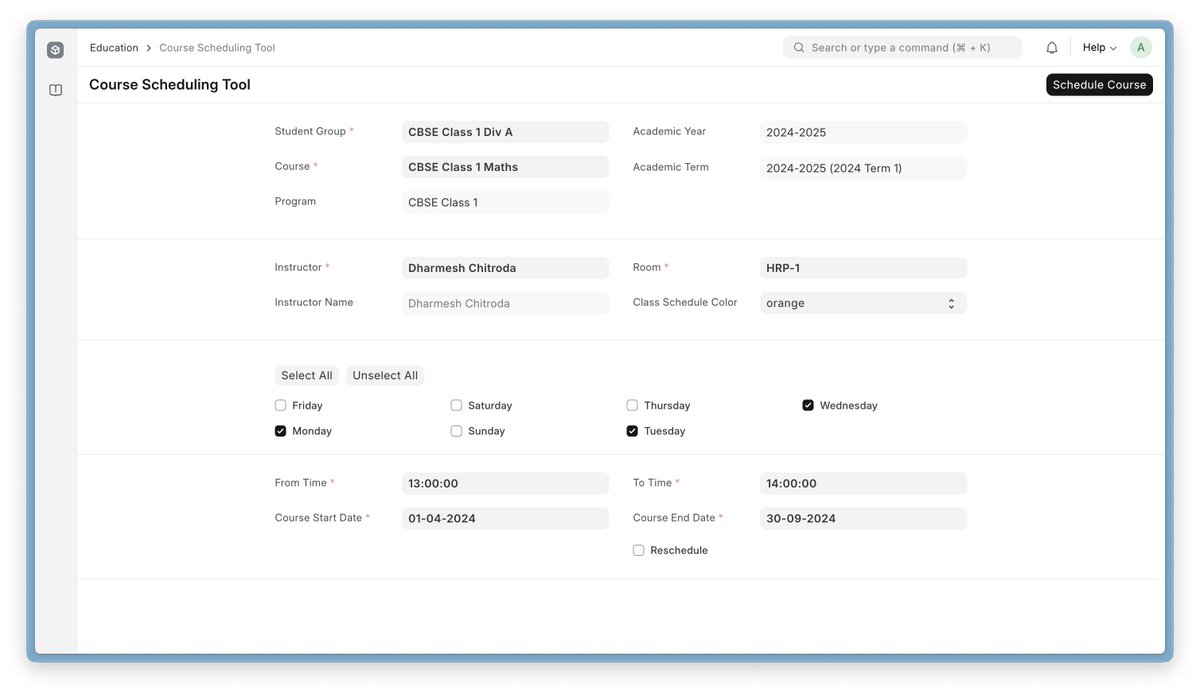The height and width of the screenshot is (695, 1200).
Task: Expand Class Schedule Color dropdown arrows
Action: pos(951,303)
